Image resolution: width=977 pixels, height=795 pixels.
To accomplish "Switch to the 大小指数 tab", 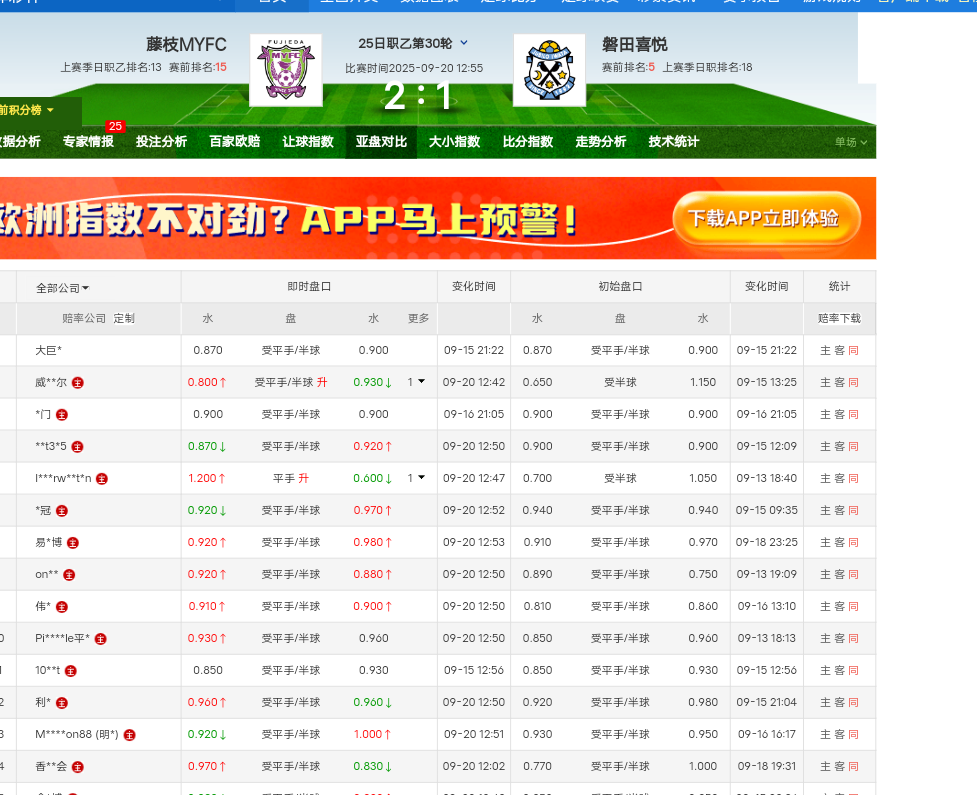I will tap(454, 142).
